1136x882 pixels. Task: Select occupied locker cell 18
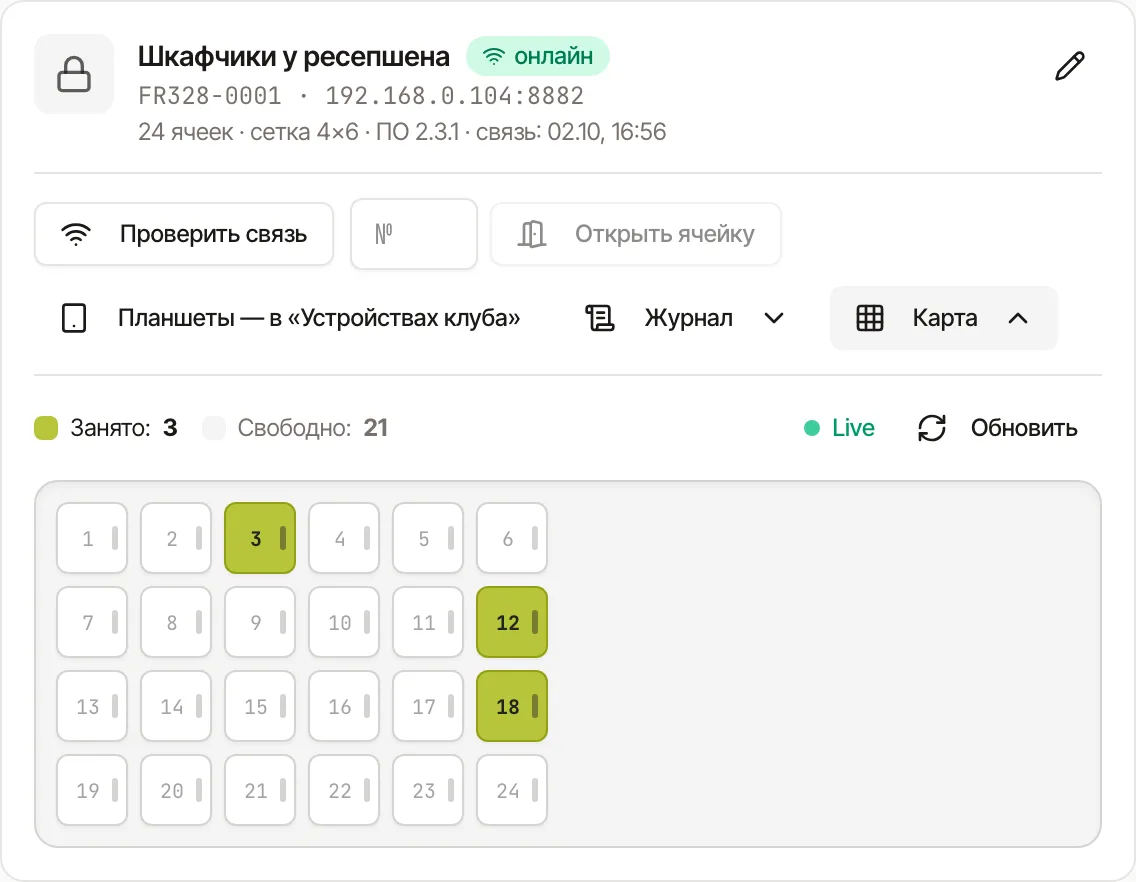[512, 707]
